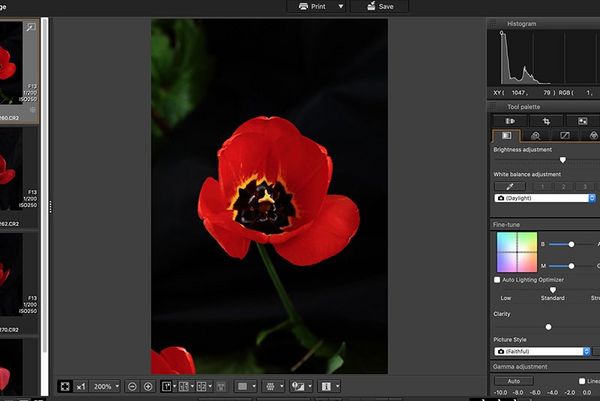
Task: Click the image info display icon
Action: [326, 386]
